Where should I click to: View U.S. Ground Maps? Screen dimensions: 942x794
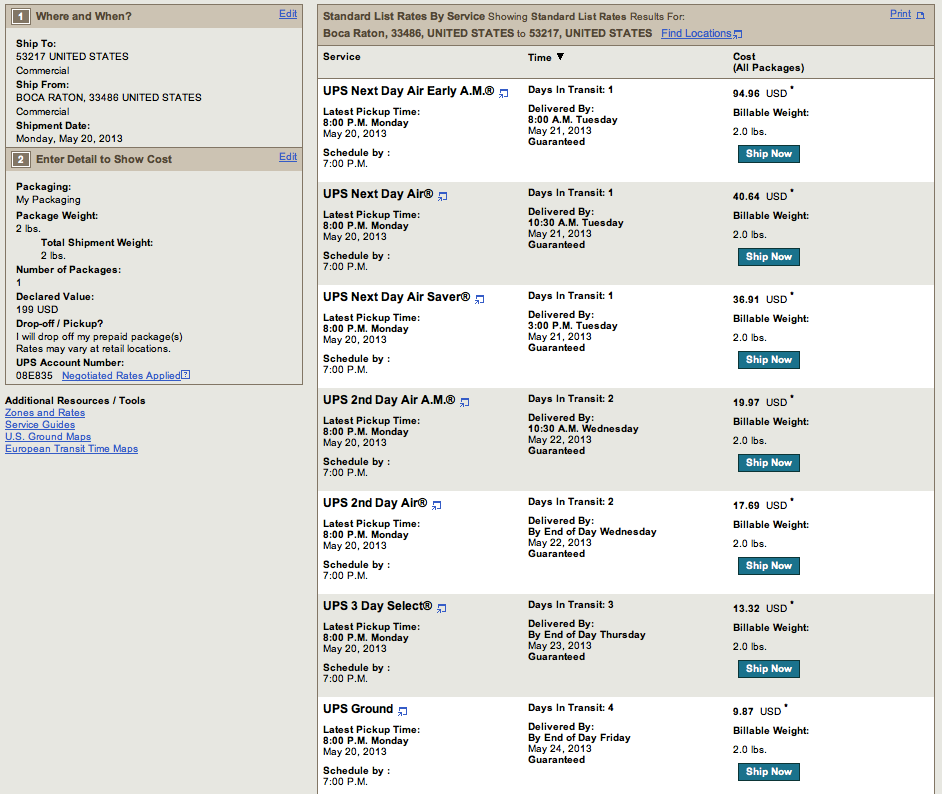[48, 437]
